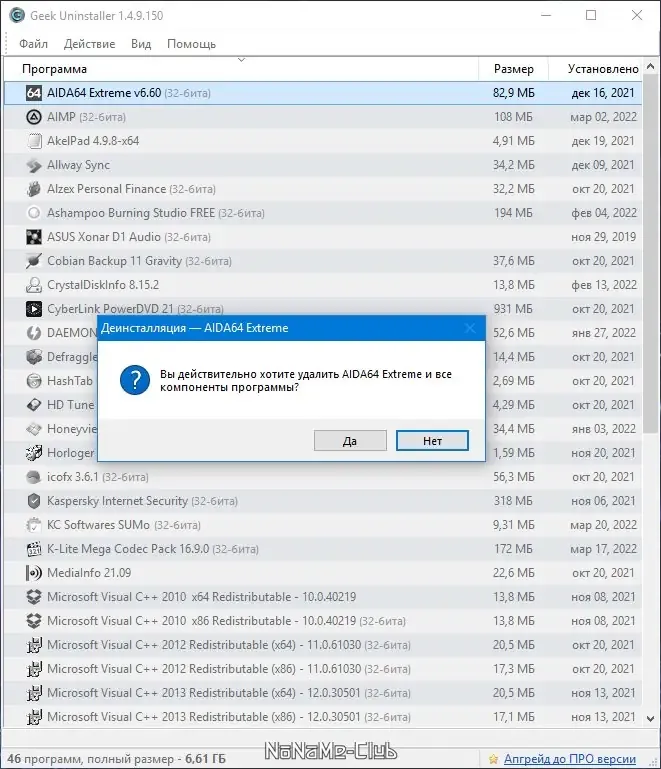Screen dimensions: 661x769
Task: Click the Ashampoo Burning Studio icon
Action: [34, 213]
